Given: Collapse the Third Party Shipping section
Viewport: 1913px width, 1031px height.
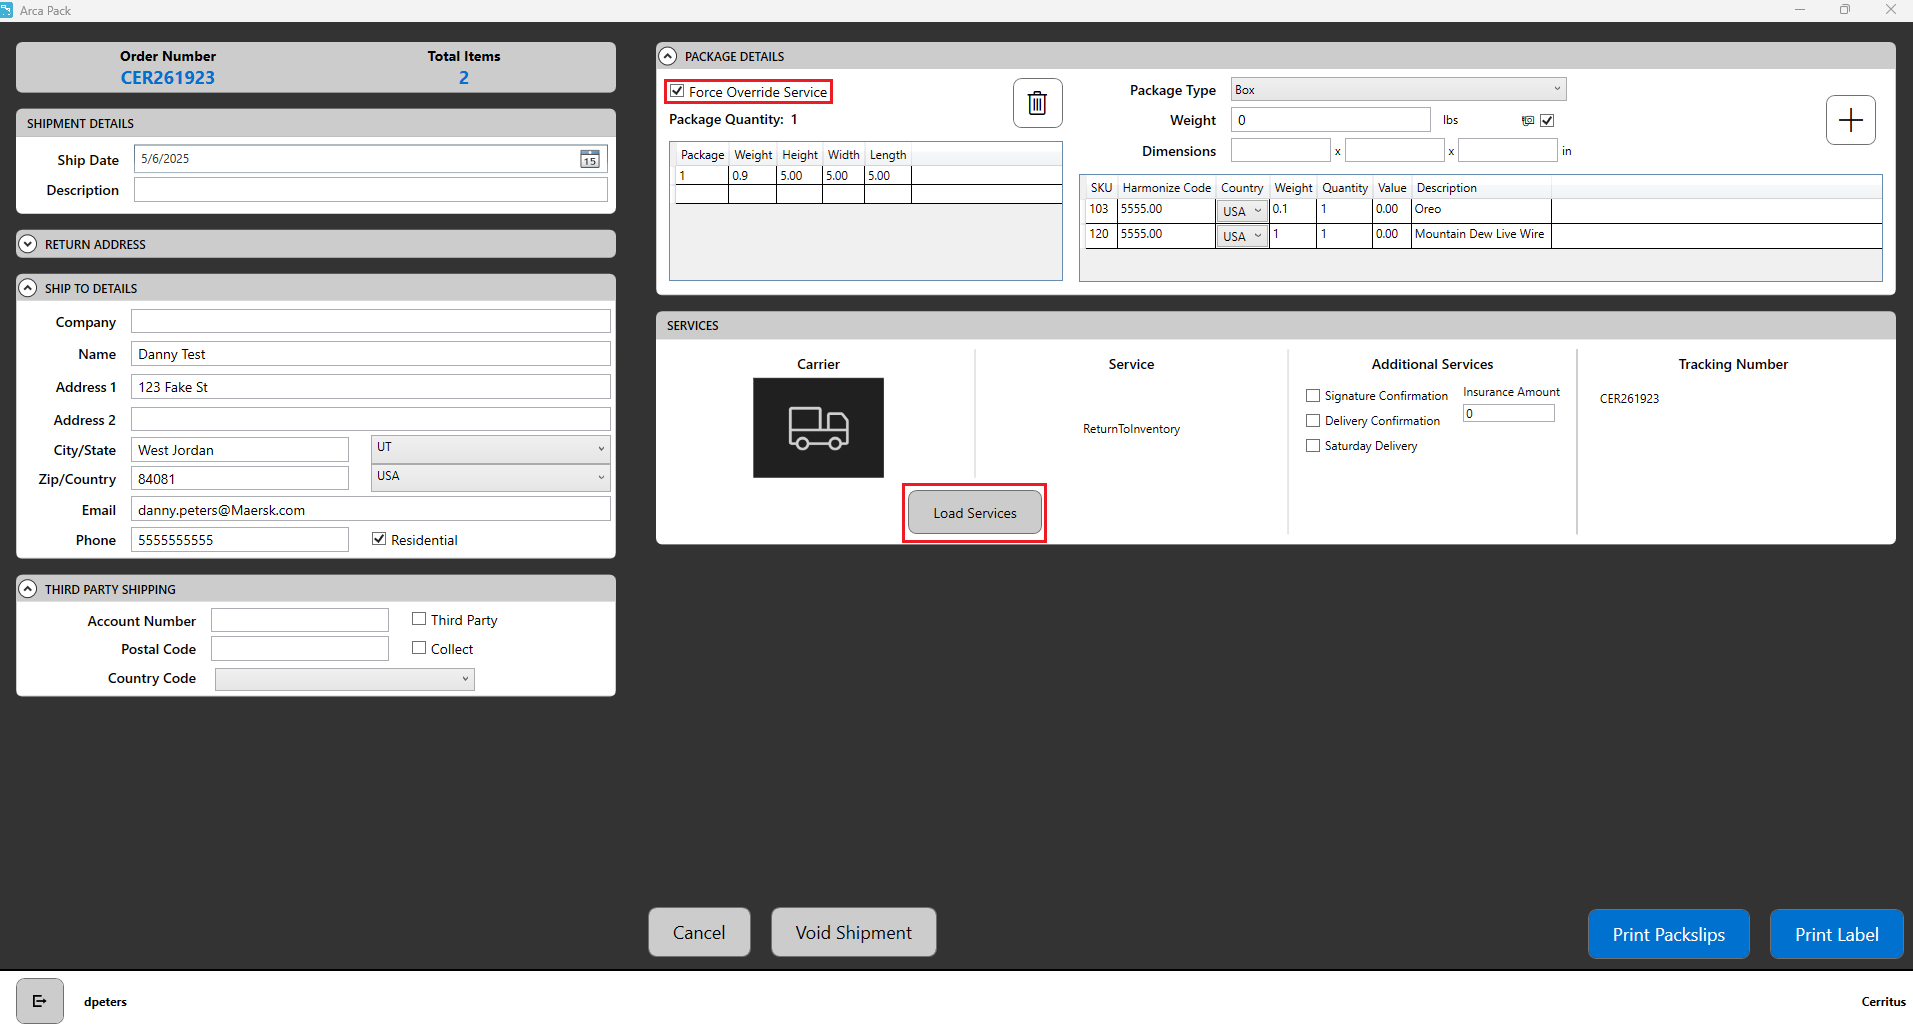Looking at the screenshot, I should 28,589.
